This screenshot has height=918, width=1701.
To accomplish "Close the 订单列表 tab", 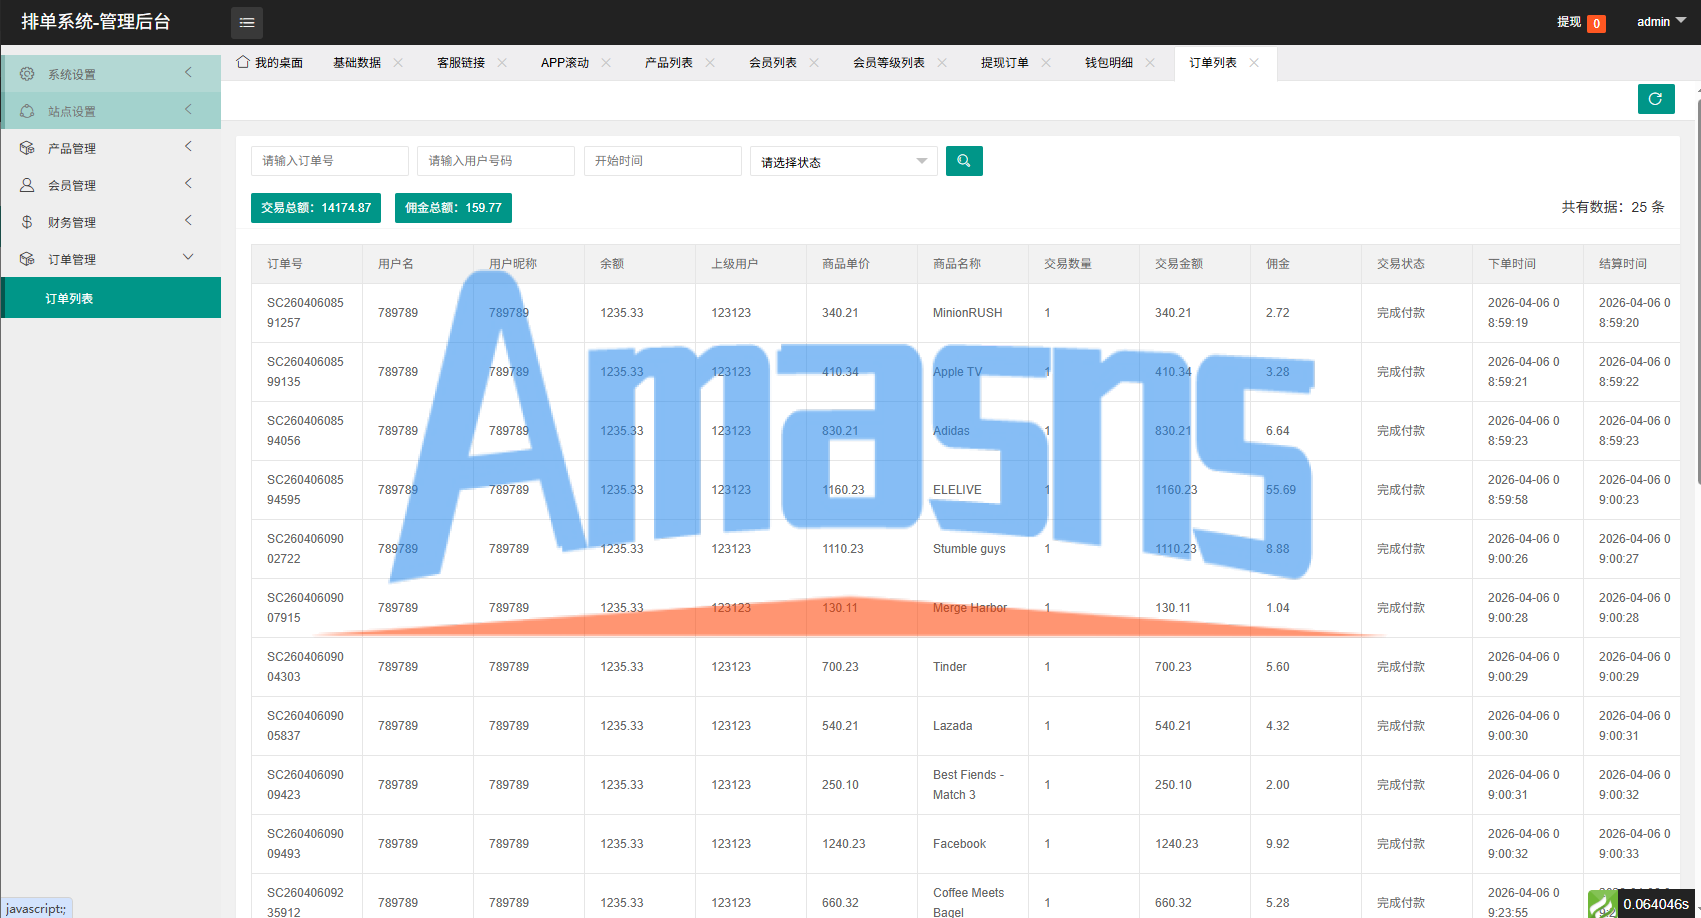I will pyautogui.click(x=1254, y=62).
